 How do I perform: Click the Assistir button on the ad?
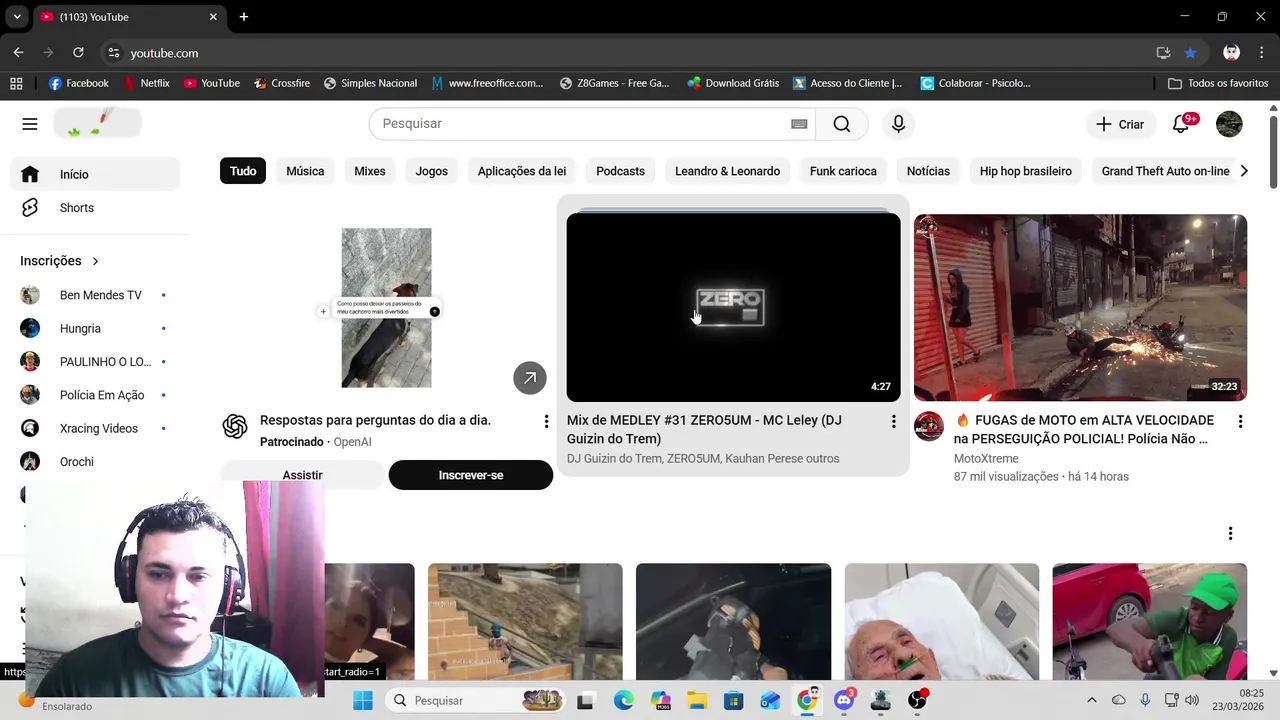[x=302, y=475]
